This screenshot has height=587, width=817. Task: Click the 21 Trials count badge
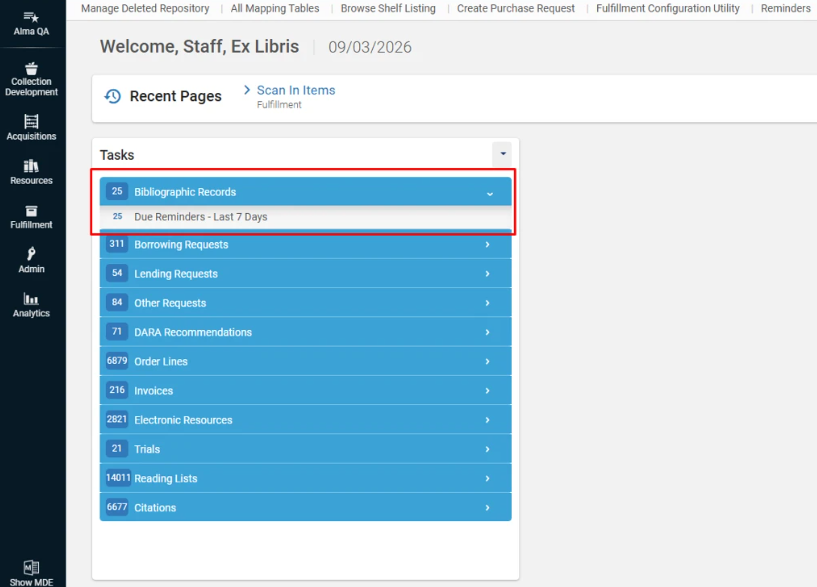click(x=117, y=448)
